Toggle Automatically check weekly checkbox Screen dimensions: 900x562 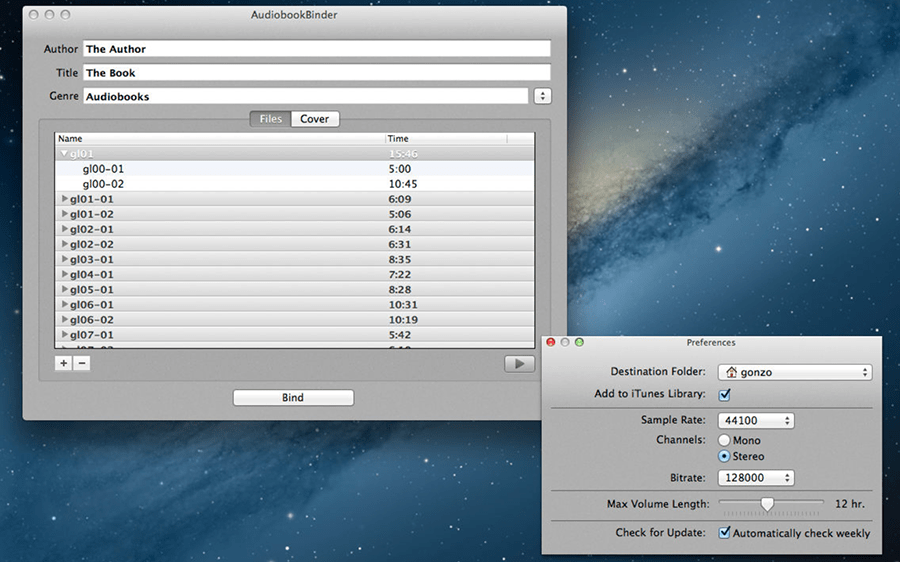click(x=724, y=533)
